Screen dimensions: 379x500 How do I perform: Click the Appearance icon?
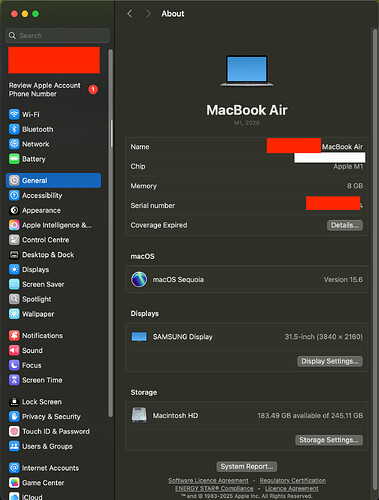14,210
